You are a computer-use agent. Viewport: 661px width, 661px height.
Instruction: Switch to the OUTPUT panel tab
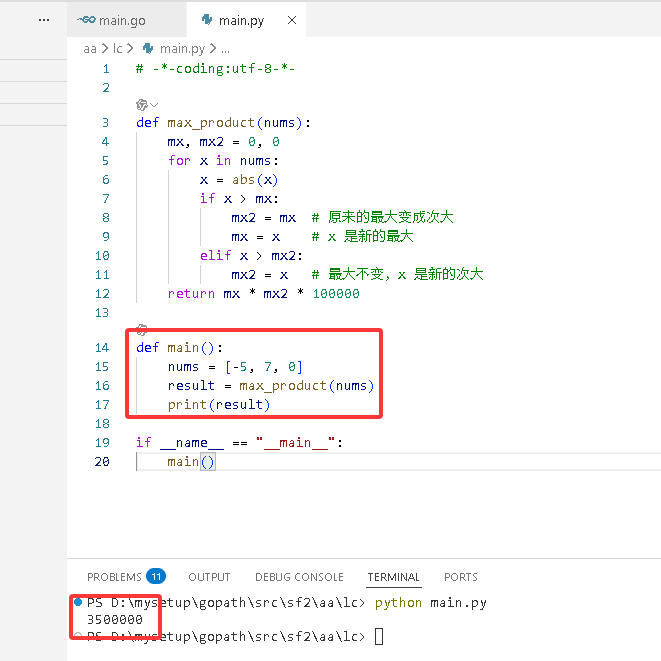coord(209,577)
